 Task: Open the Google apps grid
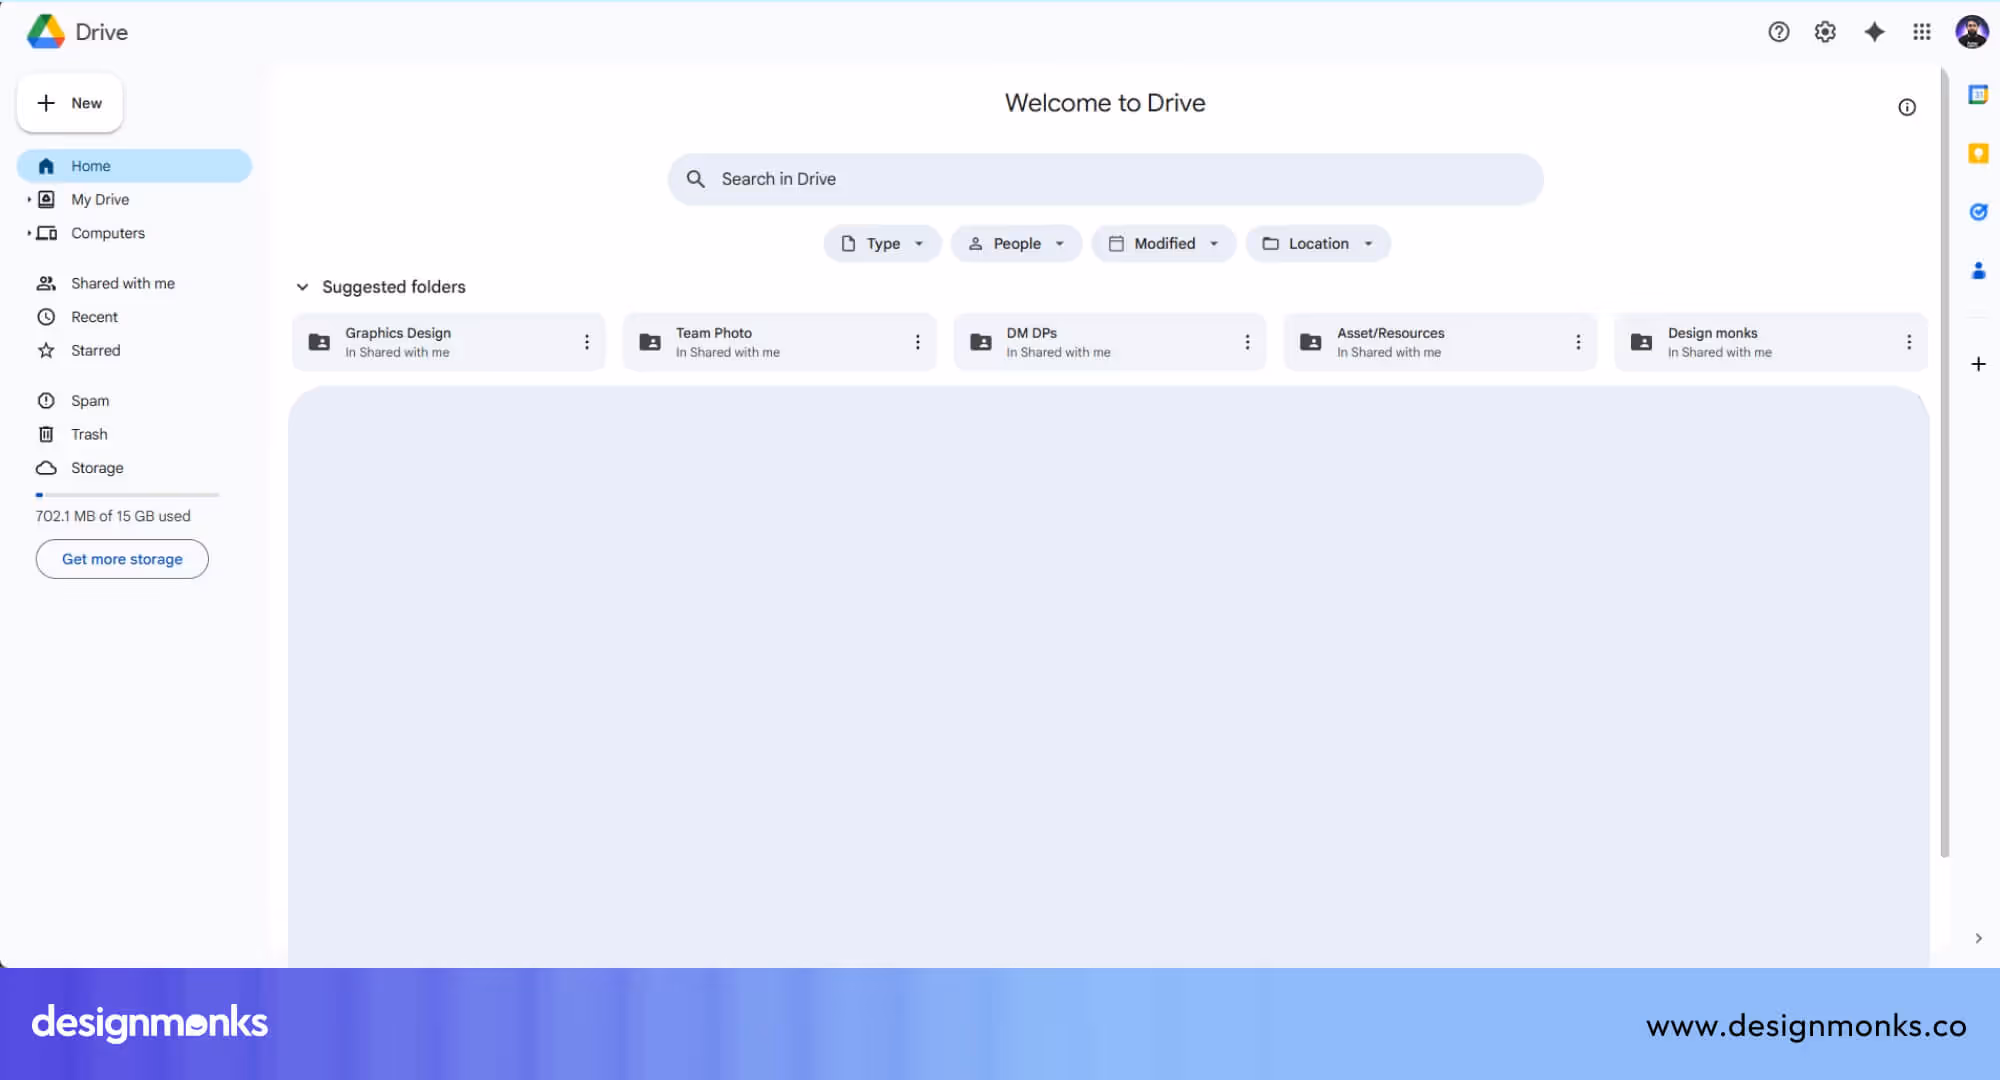pos(1921,31)
